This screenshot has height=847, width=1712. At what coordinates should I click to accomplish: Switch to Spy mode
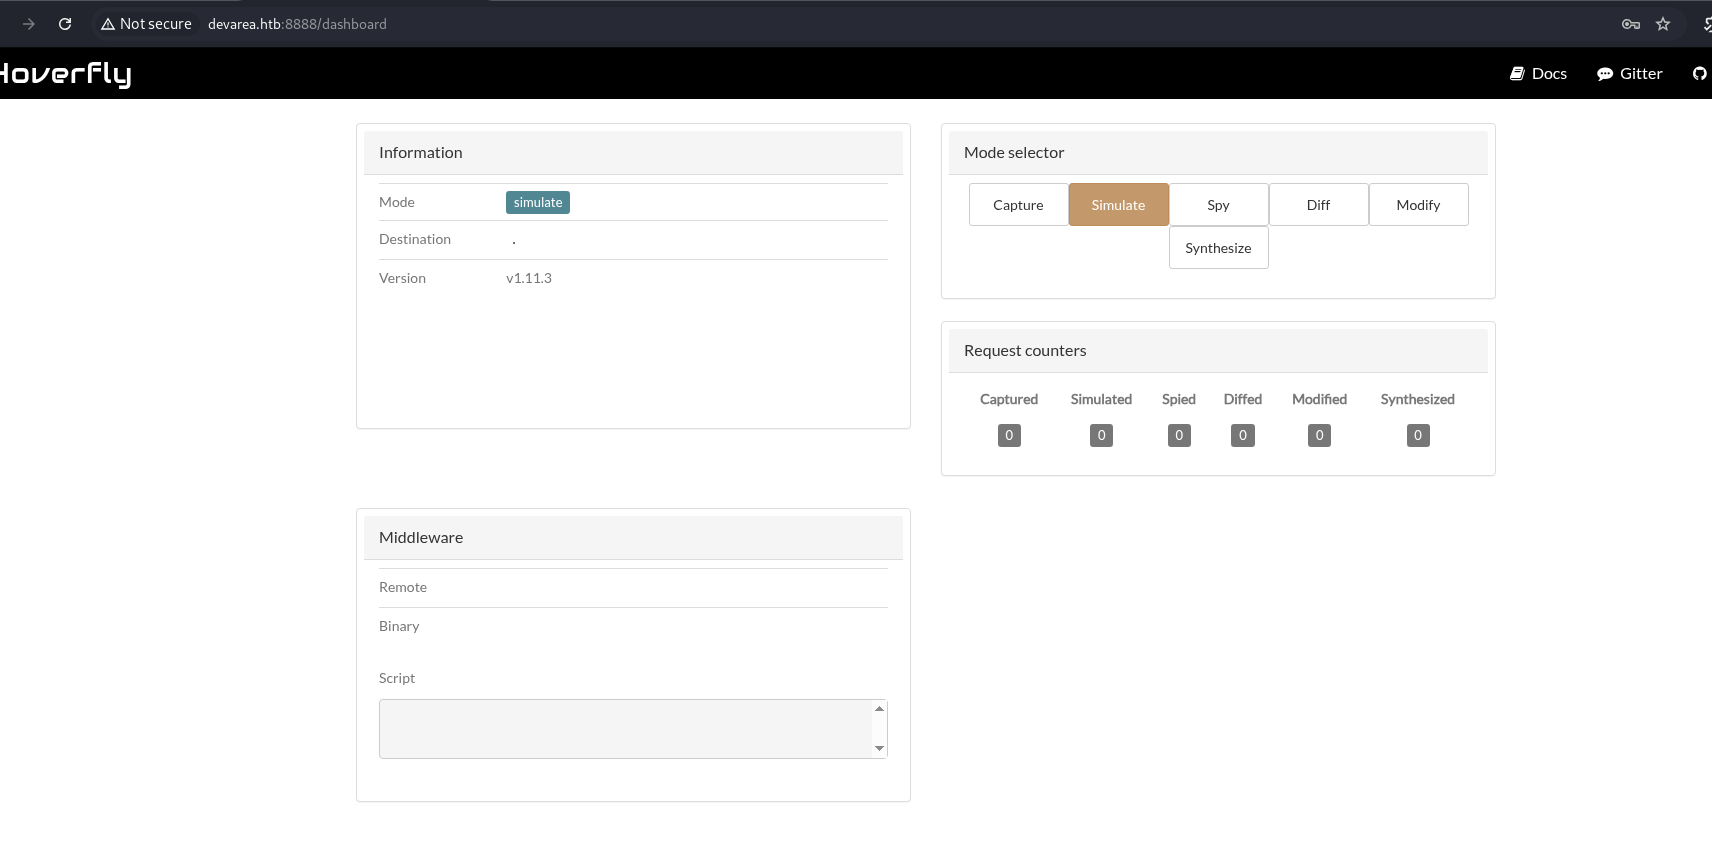tap(1218, 205)
